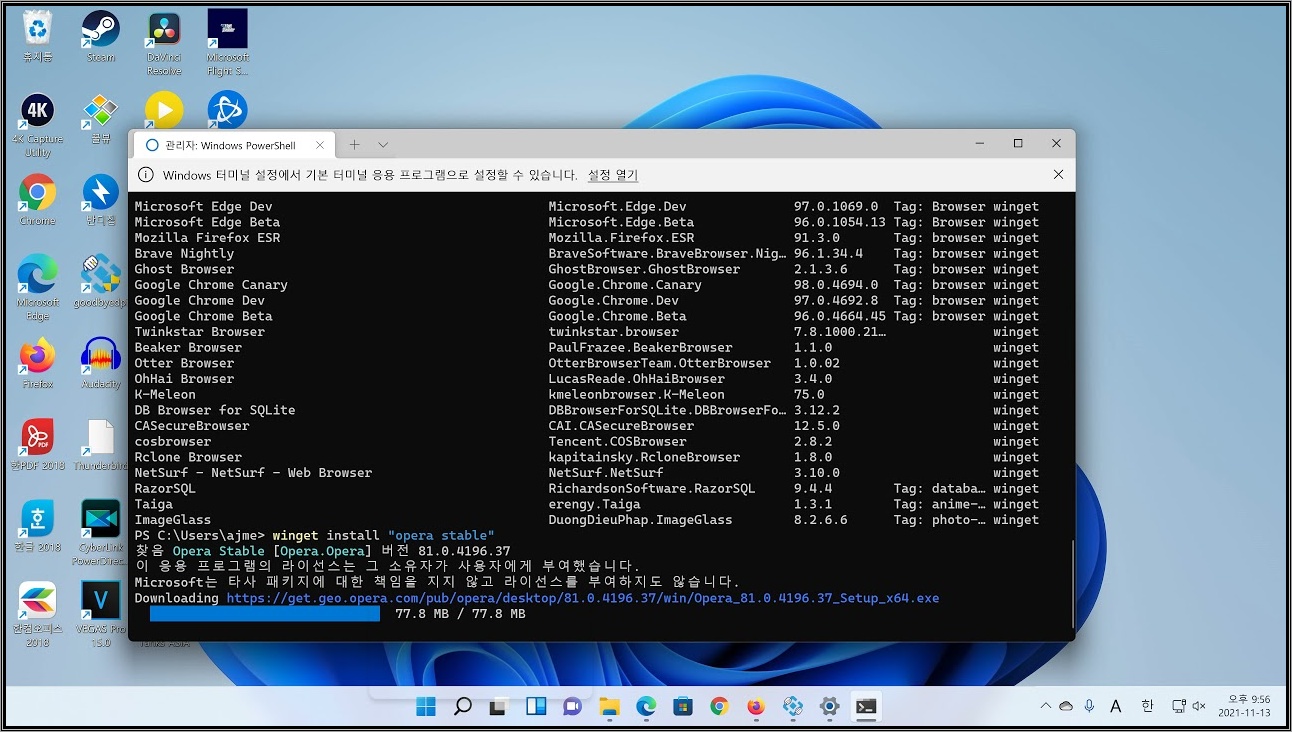Expand the terminal profile dropdown chevron

tap(382, 145)
